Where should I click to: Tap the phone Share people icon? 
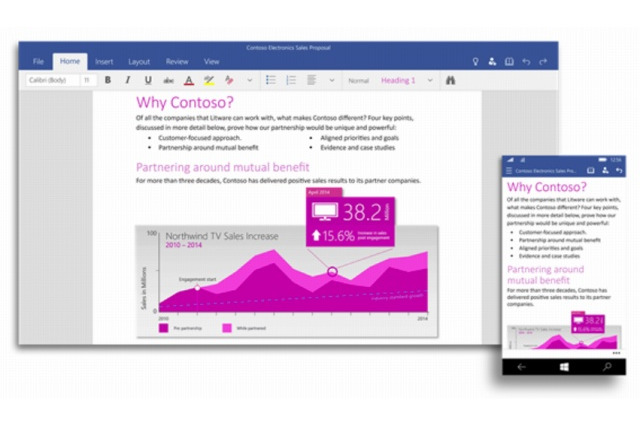(x=605, y=171)
